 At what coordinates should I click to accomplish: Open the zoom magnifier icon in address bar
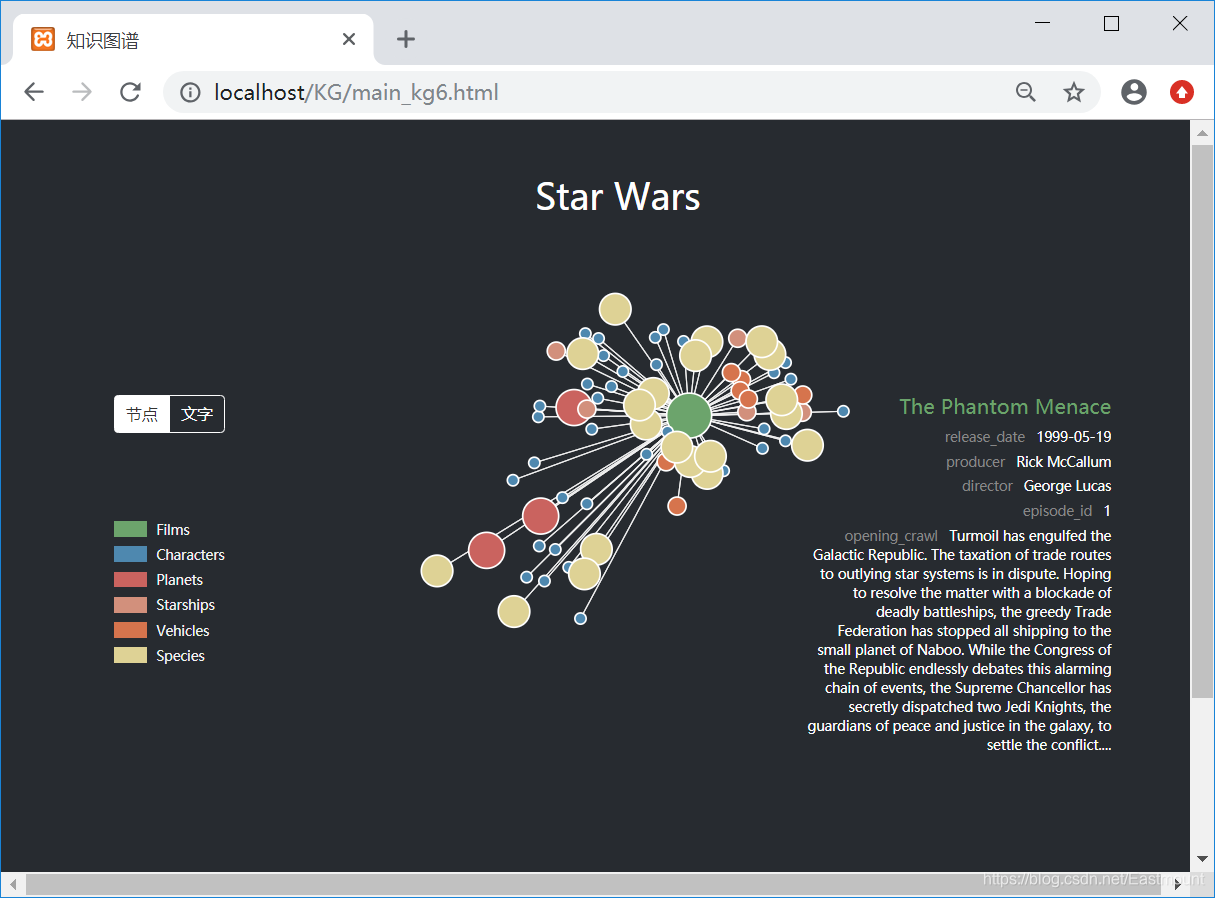click(1026, 93)
